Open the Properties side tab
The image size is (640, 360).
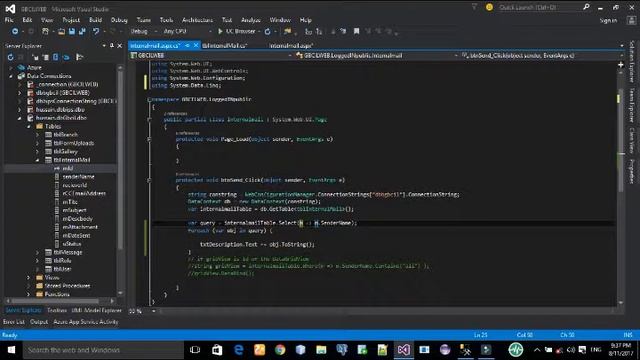tap(632, 171)
